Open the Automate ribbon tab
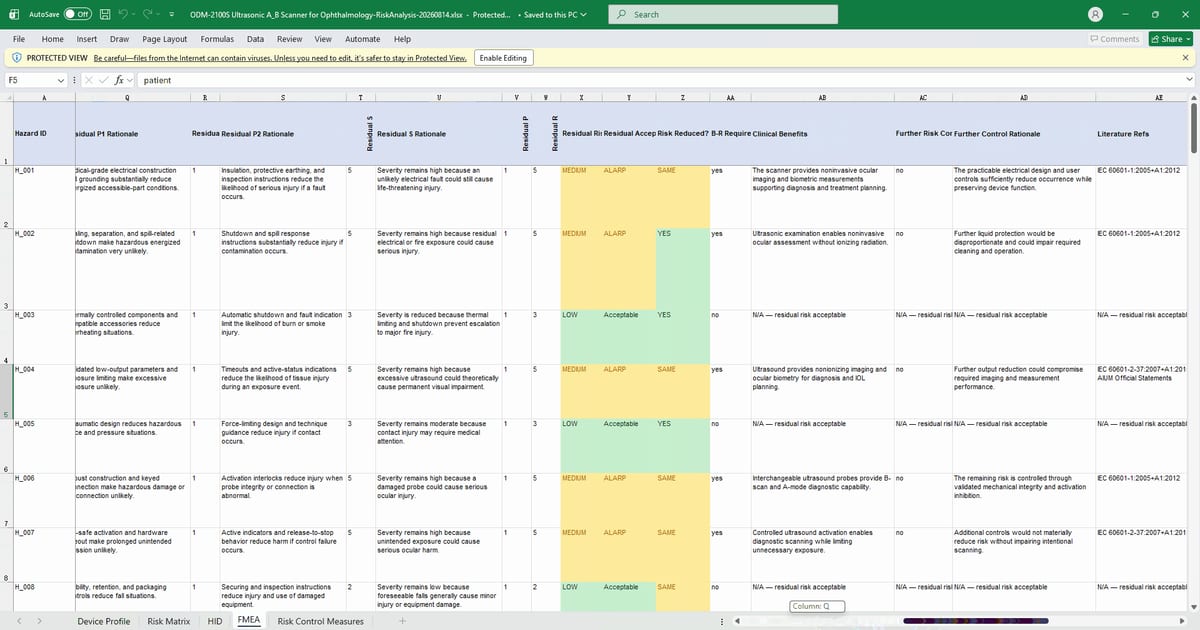This screenshot has height=630, width=1200. pyautogui.click(x=362, y=39)
